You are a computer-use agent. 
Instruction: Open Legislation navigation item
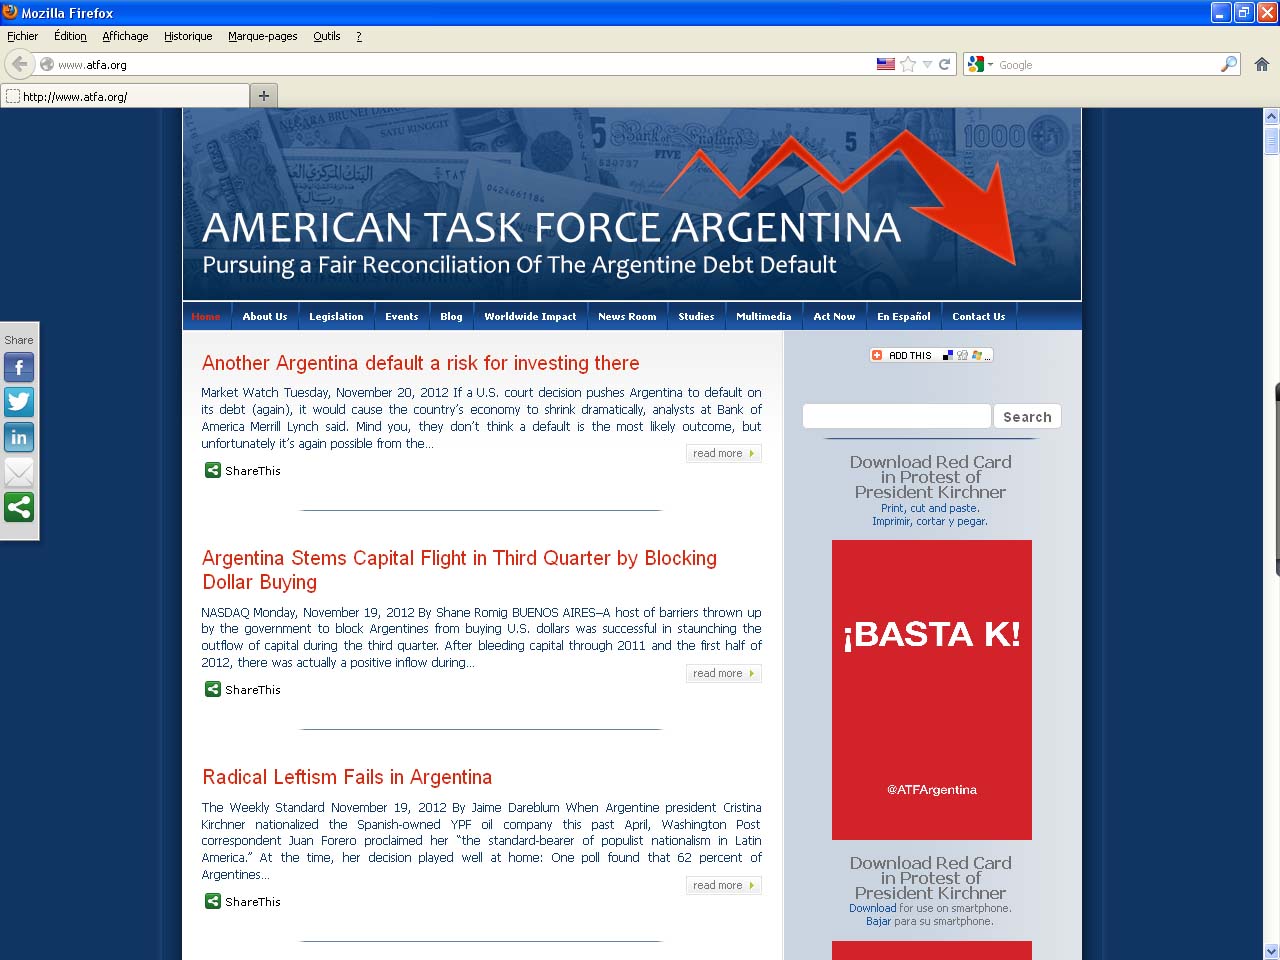[x=336, y=316]
